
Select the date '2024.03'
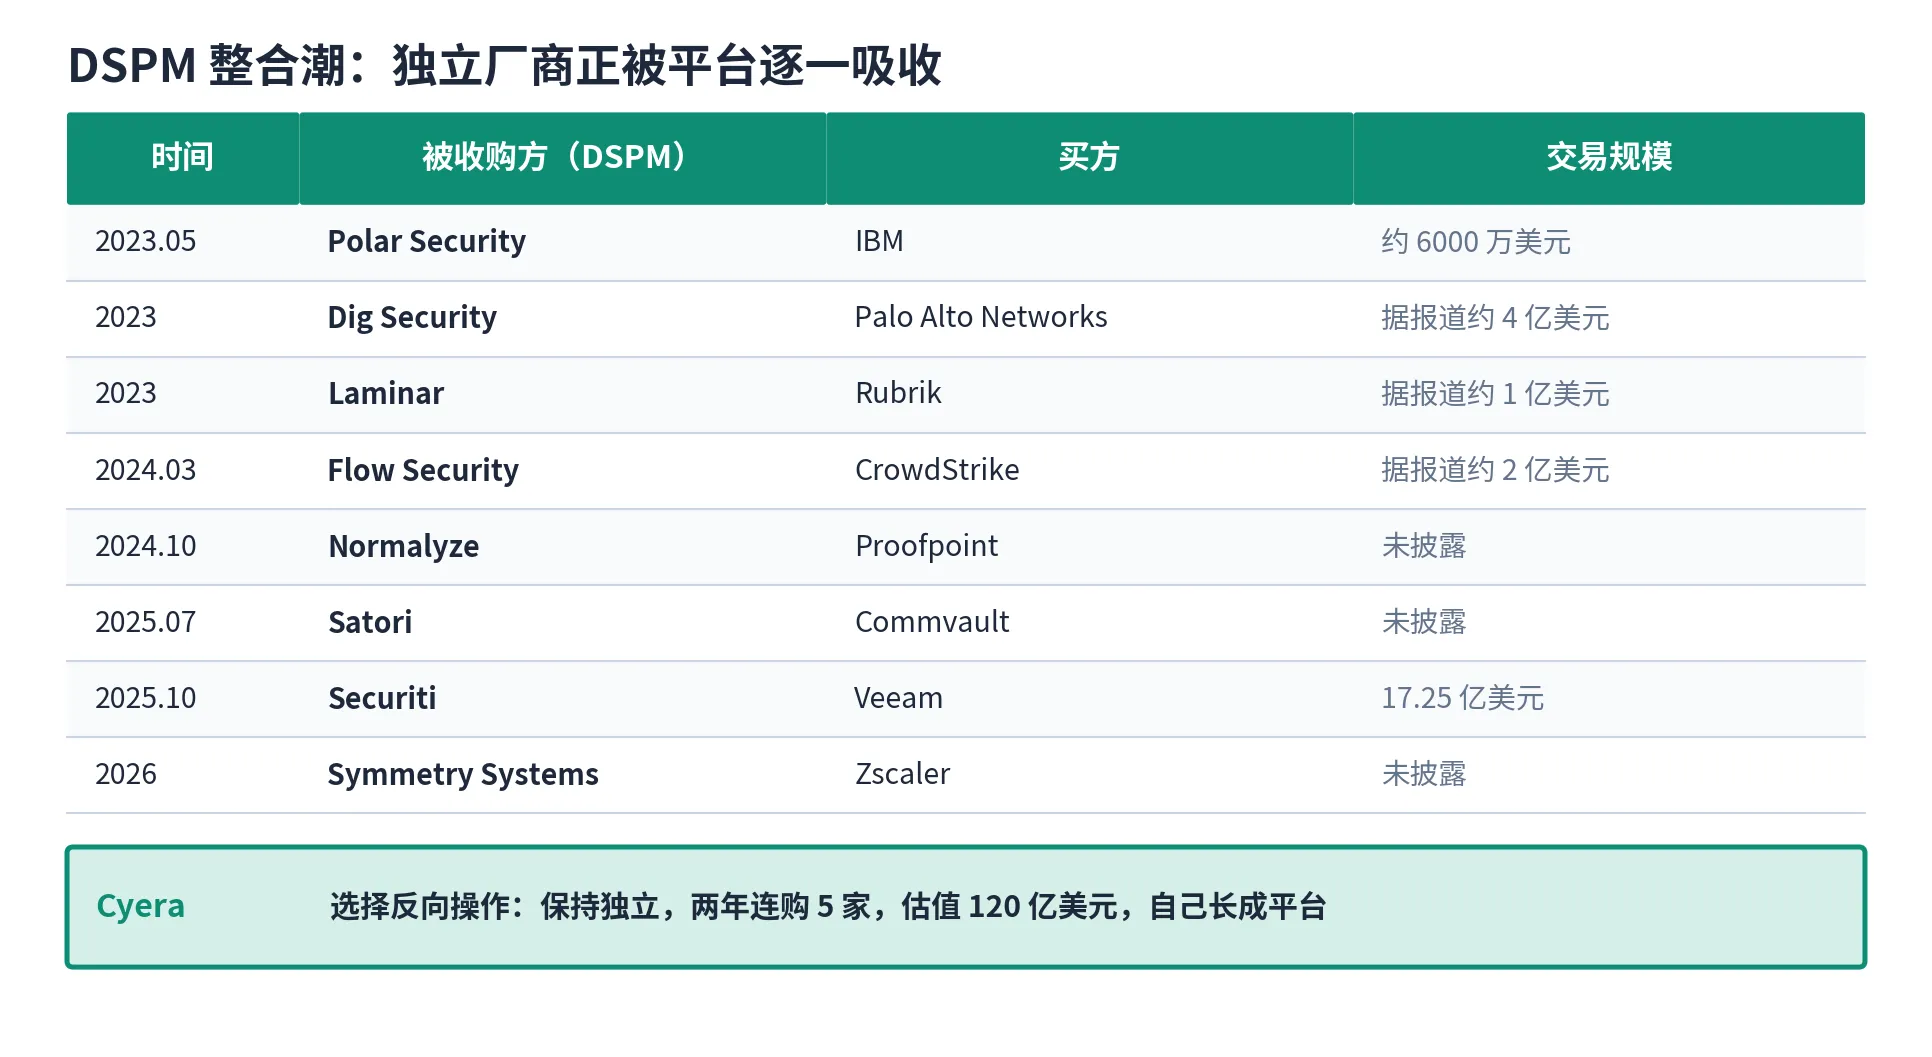(x=145, y=470)
